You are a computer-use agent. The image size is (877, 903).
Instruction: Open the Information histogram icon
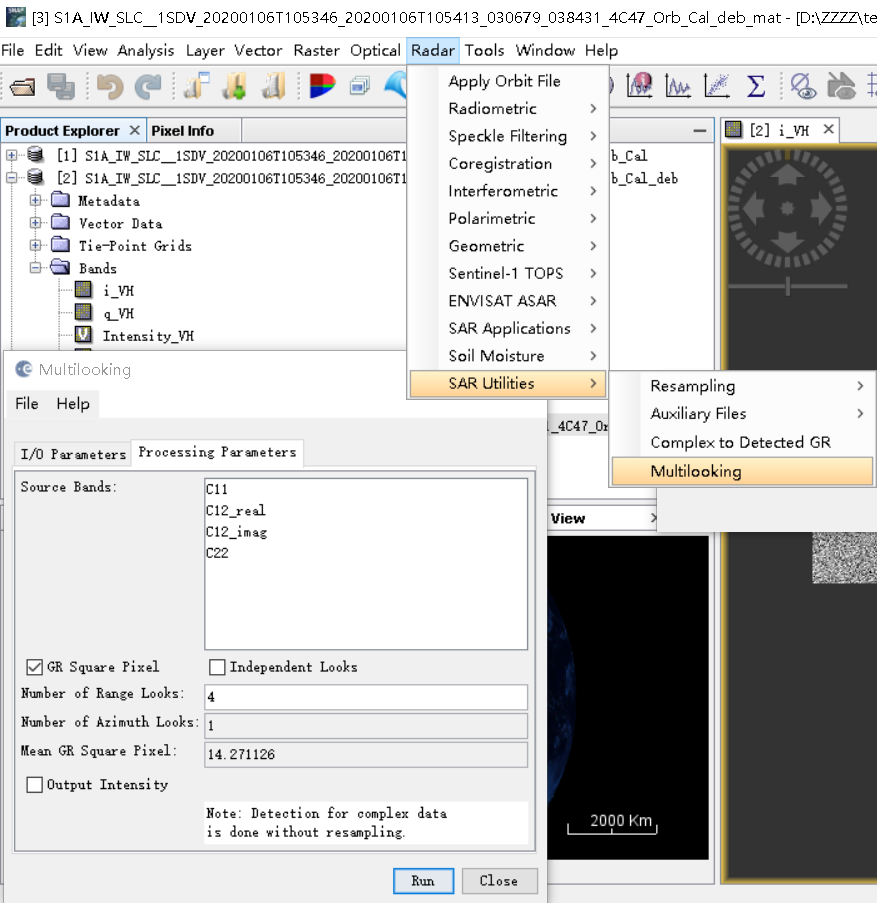(640, 85)
